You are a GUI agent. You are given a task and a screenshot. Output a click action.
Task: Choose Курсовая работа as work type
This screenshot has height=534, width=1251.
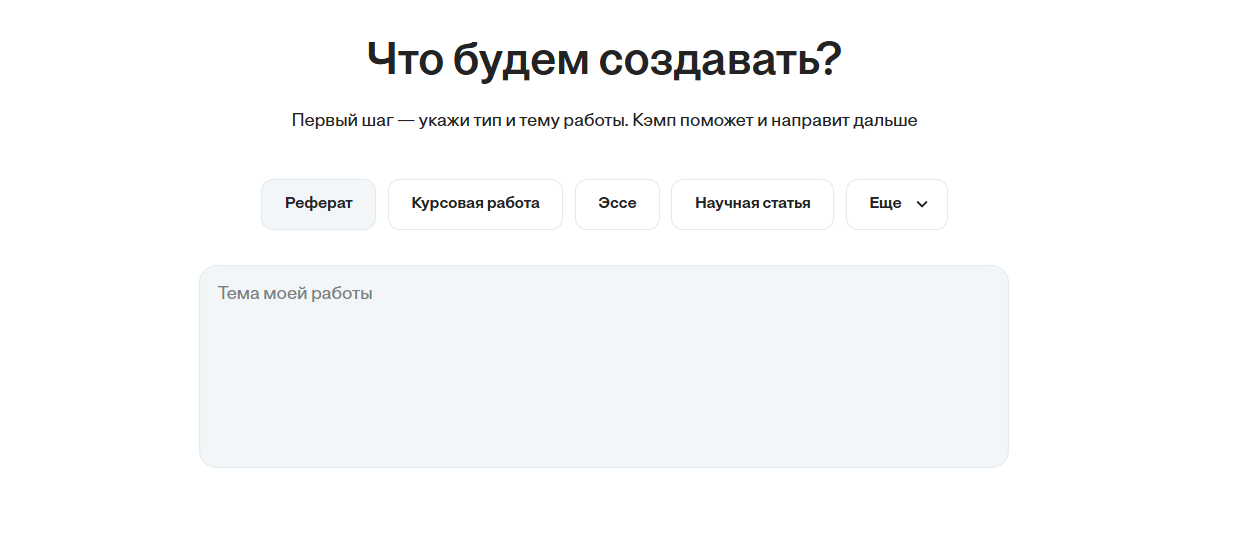(x=475, y=204)
